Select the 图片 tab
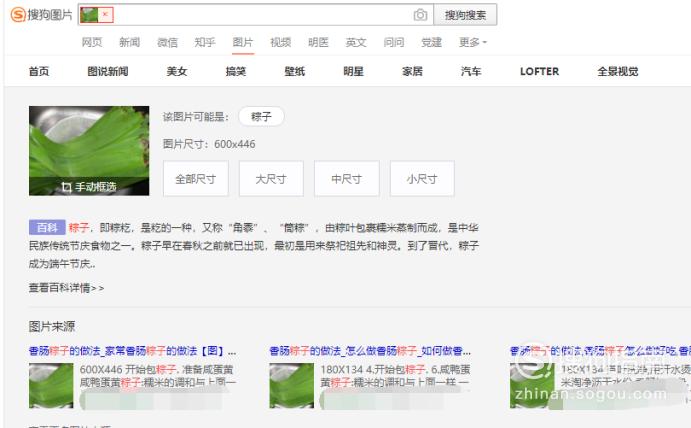Image resolution: width=691 pixels, height=428 pixels. [243, 42]
